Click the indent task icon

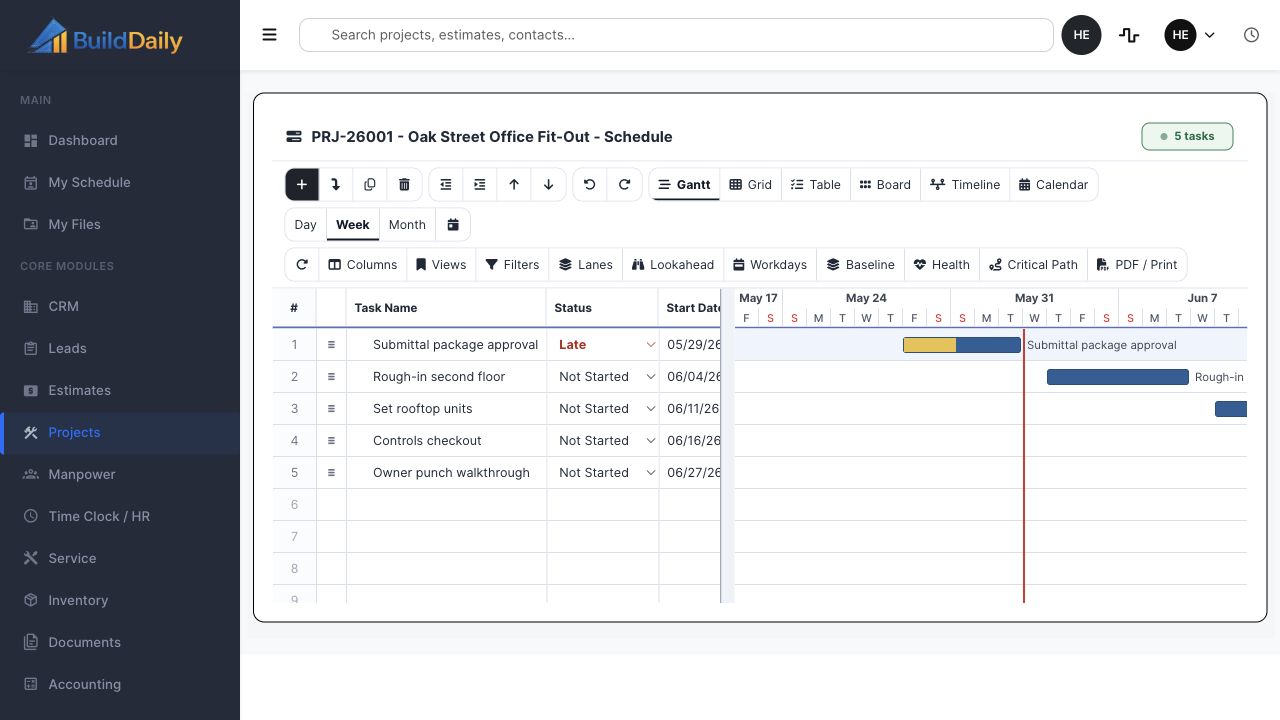[x=480, y=185]
